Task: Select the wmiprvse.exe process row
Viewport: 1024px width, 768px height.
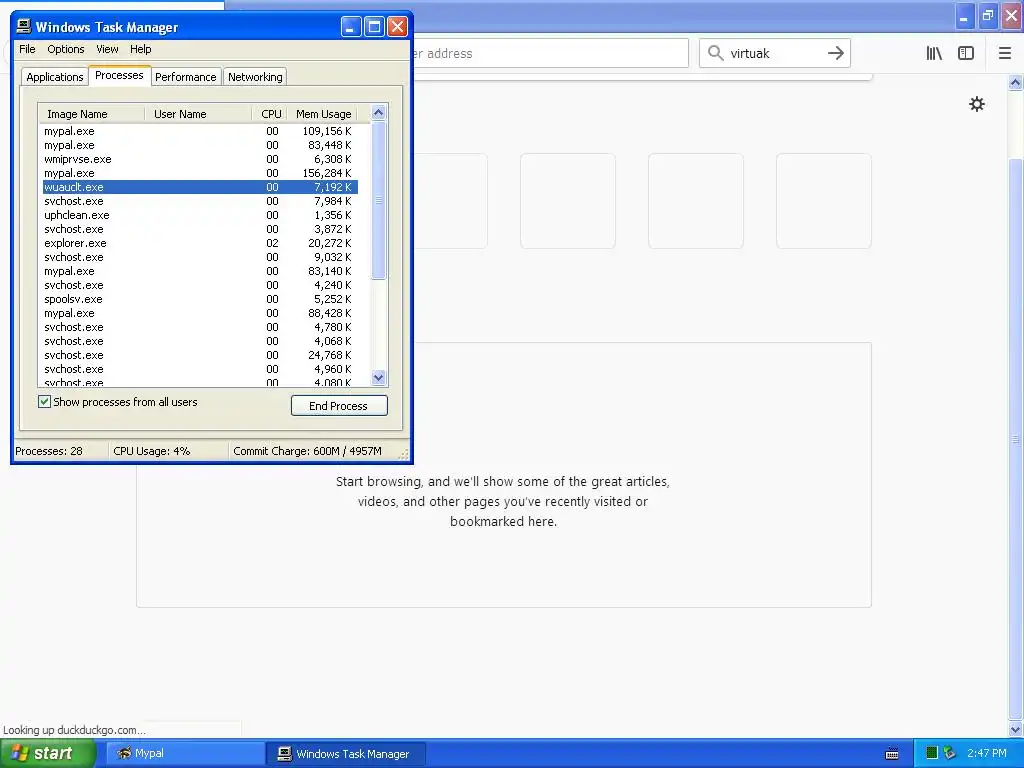Action: 200,159
